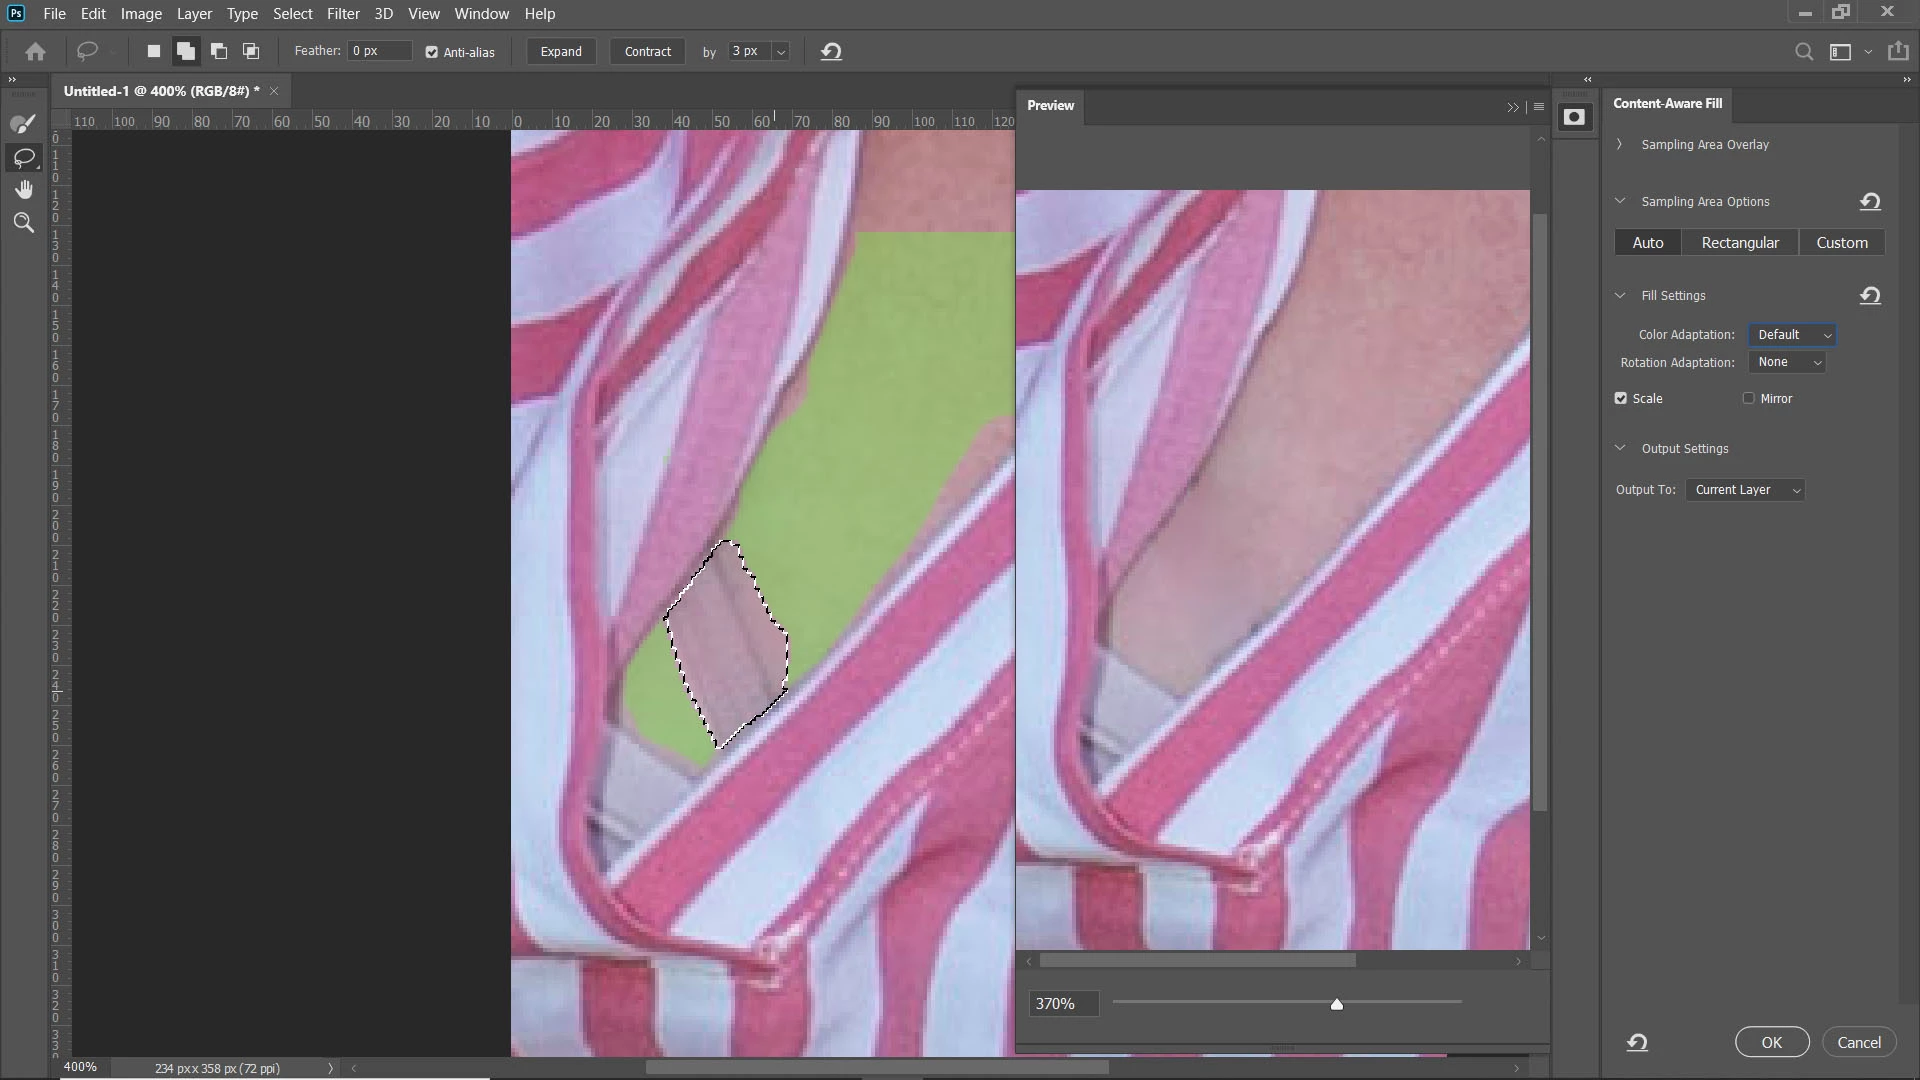Image resolution: width=1920 pixels, height=1080 pixels.
Task: Reset the Sampling Area Options
Action: tap(1870, 202)
